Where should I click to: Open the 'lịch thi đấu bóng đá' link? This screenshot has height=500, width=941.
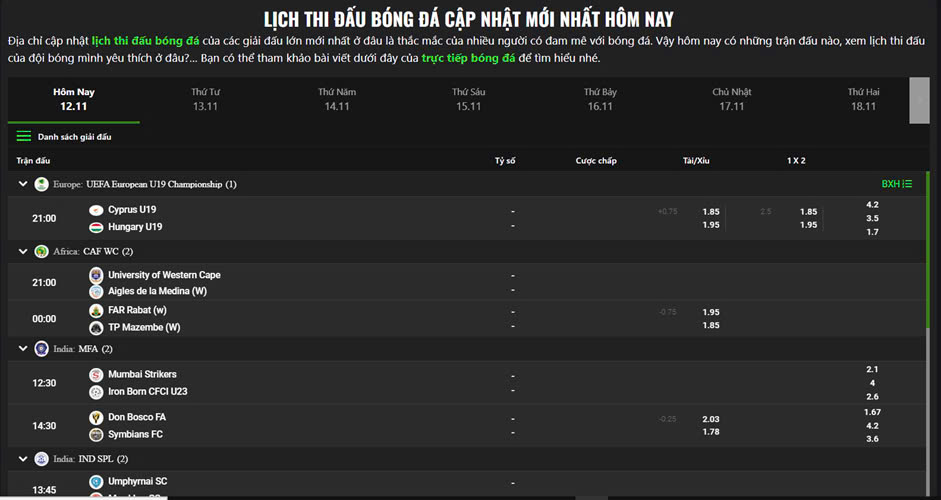[145, 41]
